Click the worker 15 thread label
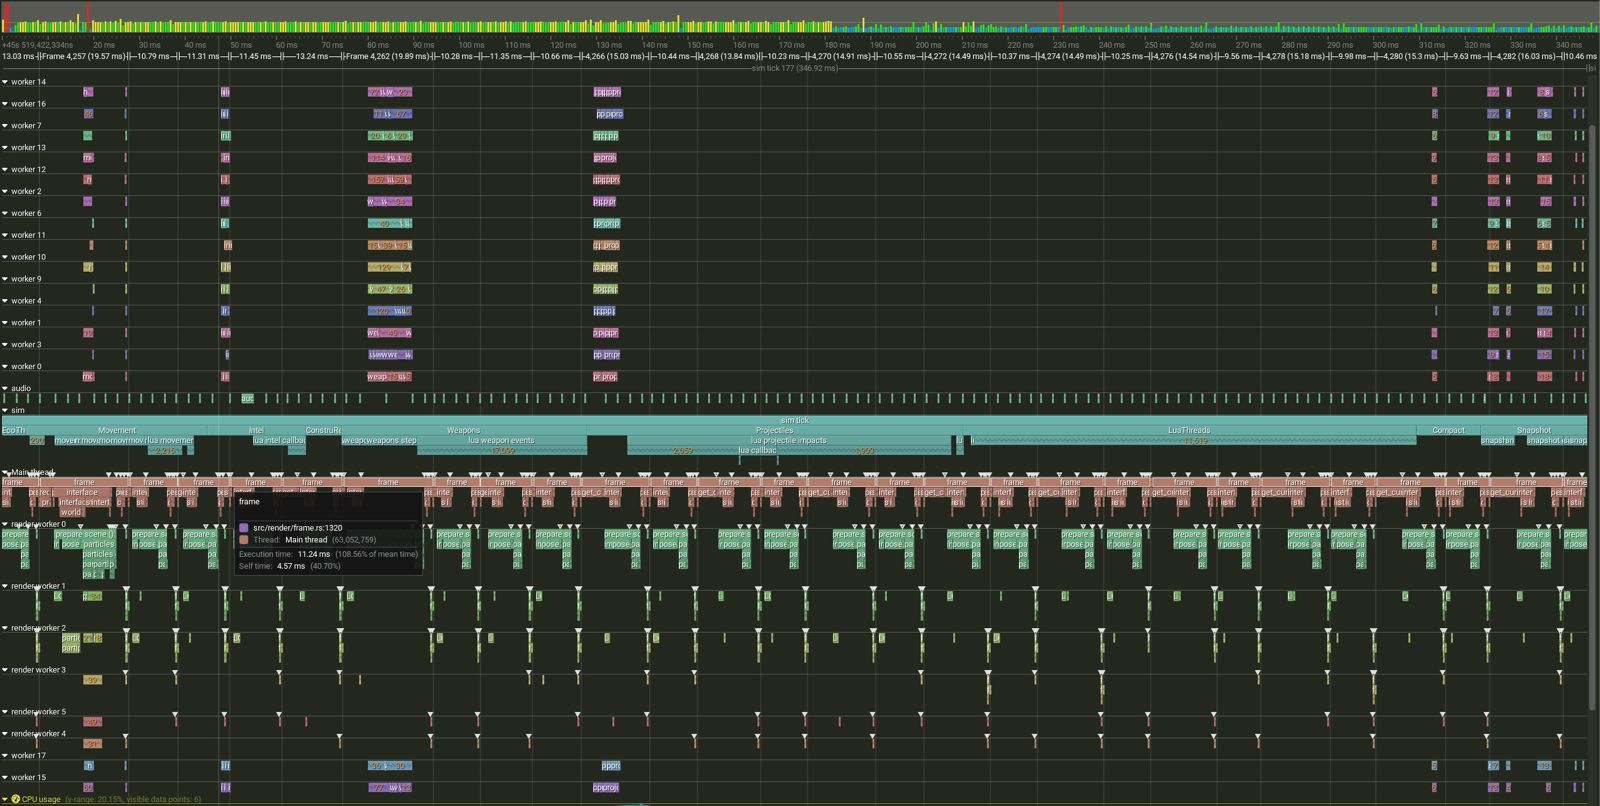 click(28, 777)
